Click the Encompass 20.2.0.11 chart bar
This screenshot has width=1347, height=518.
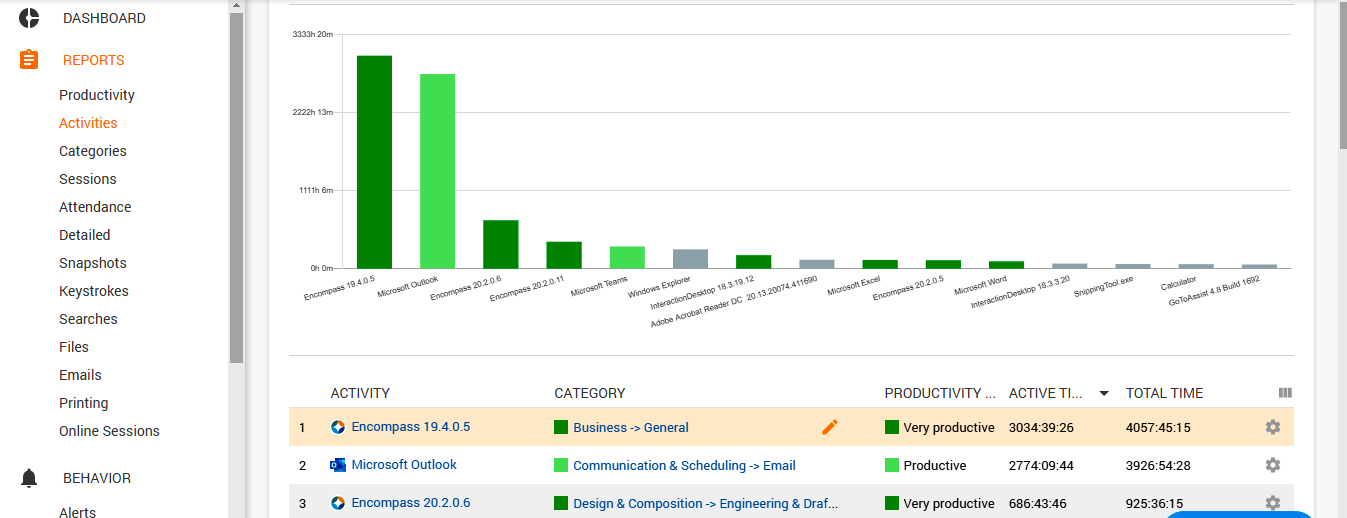click(x=564, y=255)
